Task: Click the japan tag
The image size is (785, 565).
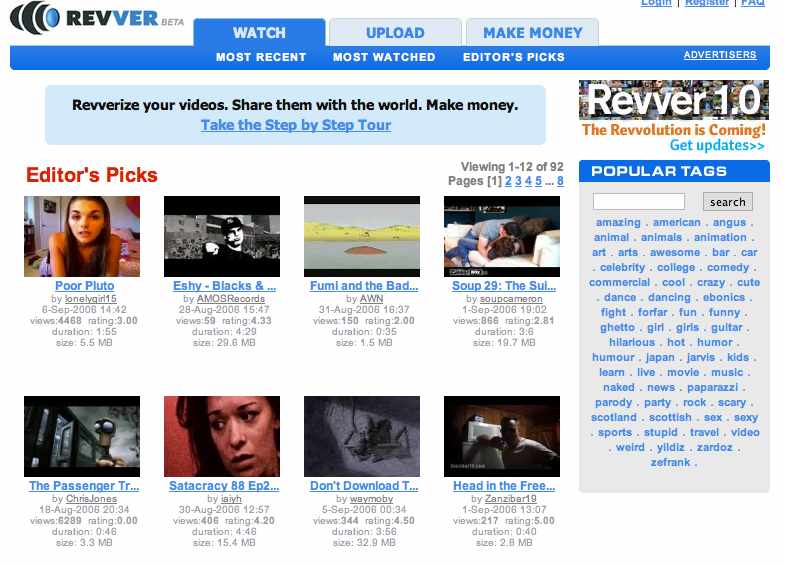Action: click(x=660, y=357)
